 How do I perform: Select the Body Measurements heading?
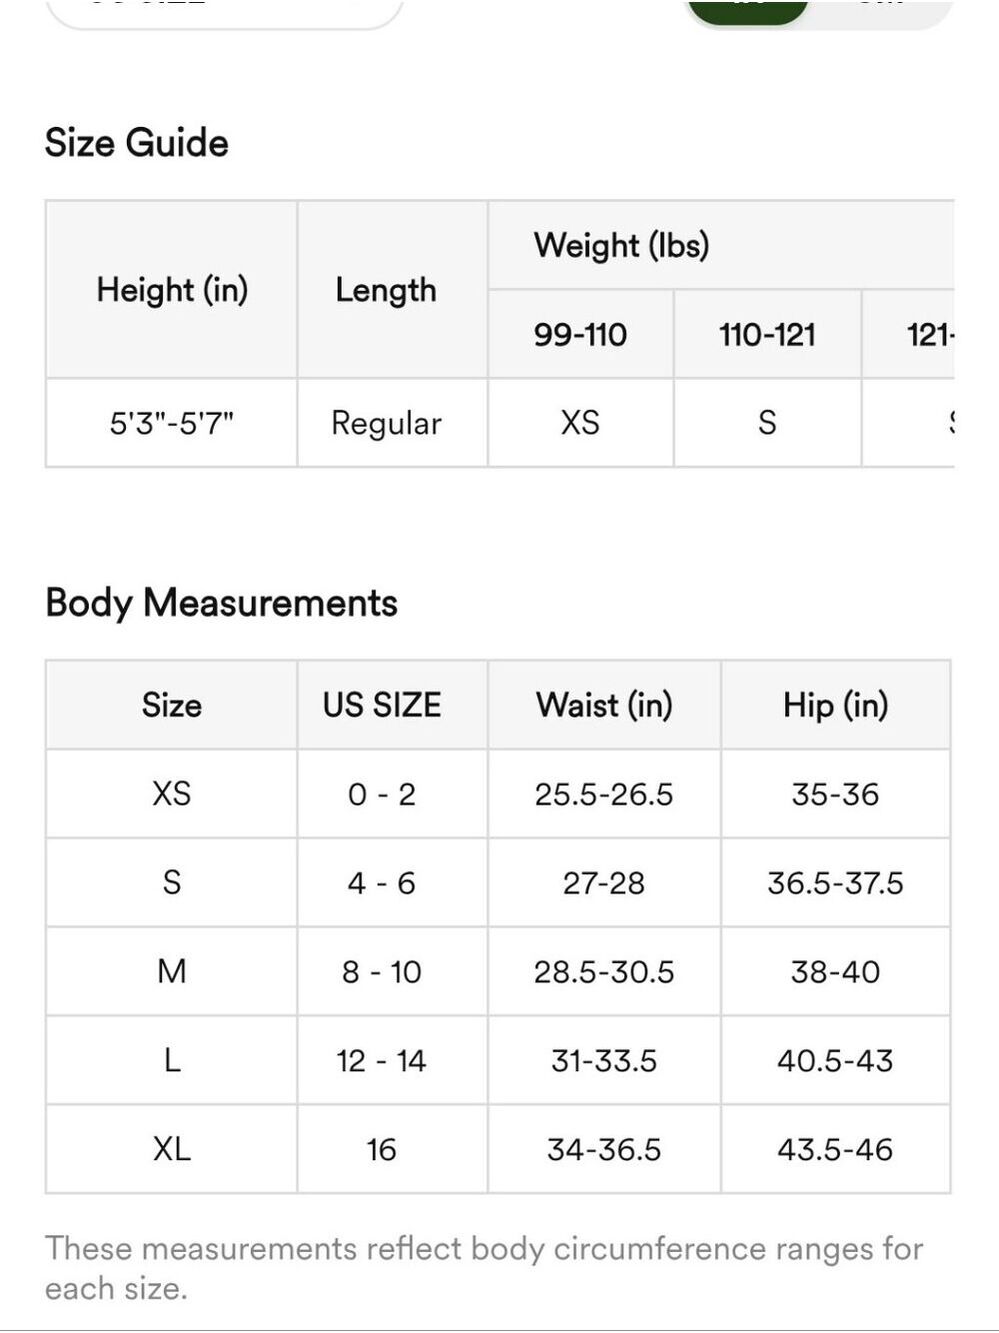click(x=221, y=603)
